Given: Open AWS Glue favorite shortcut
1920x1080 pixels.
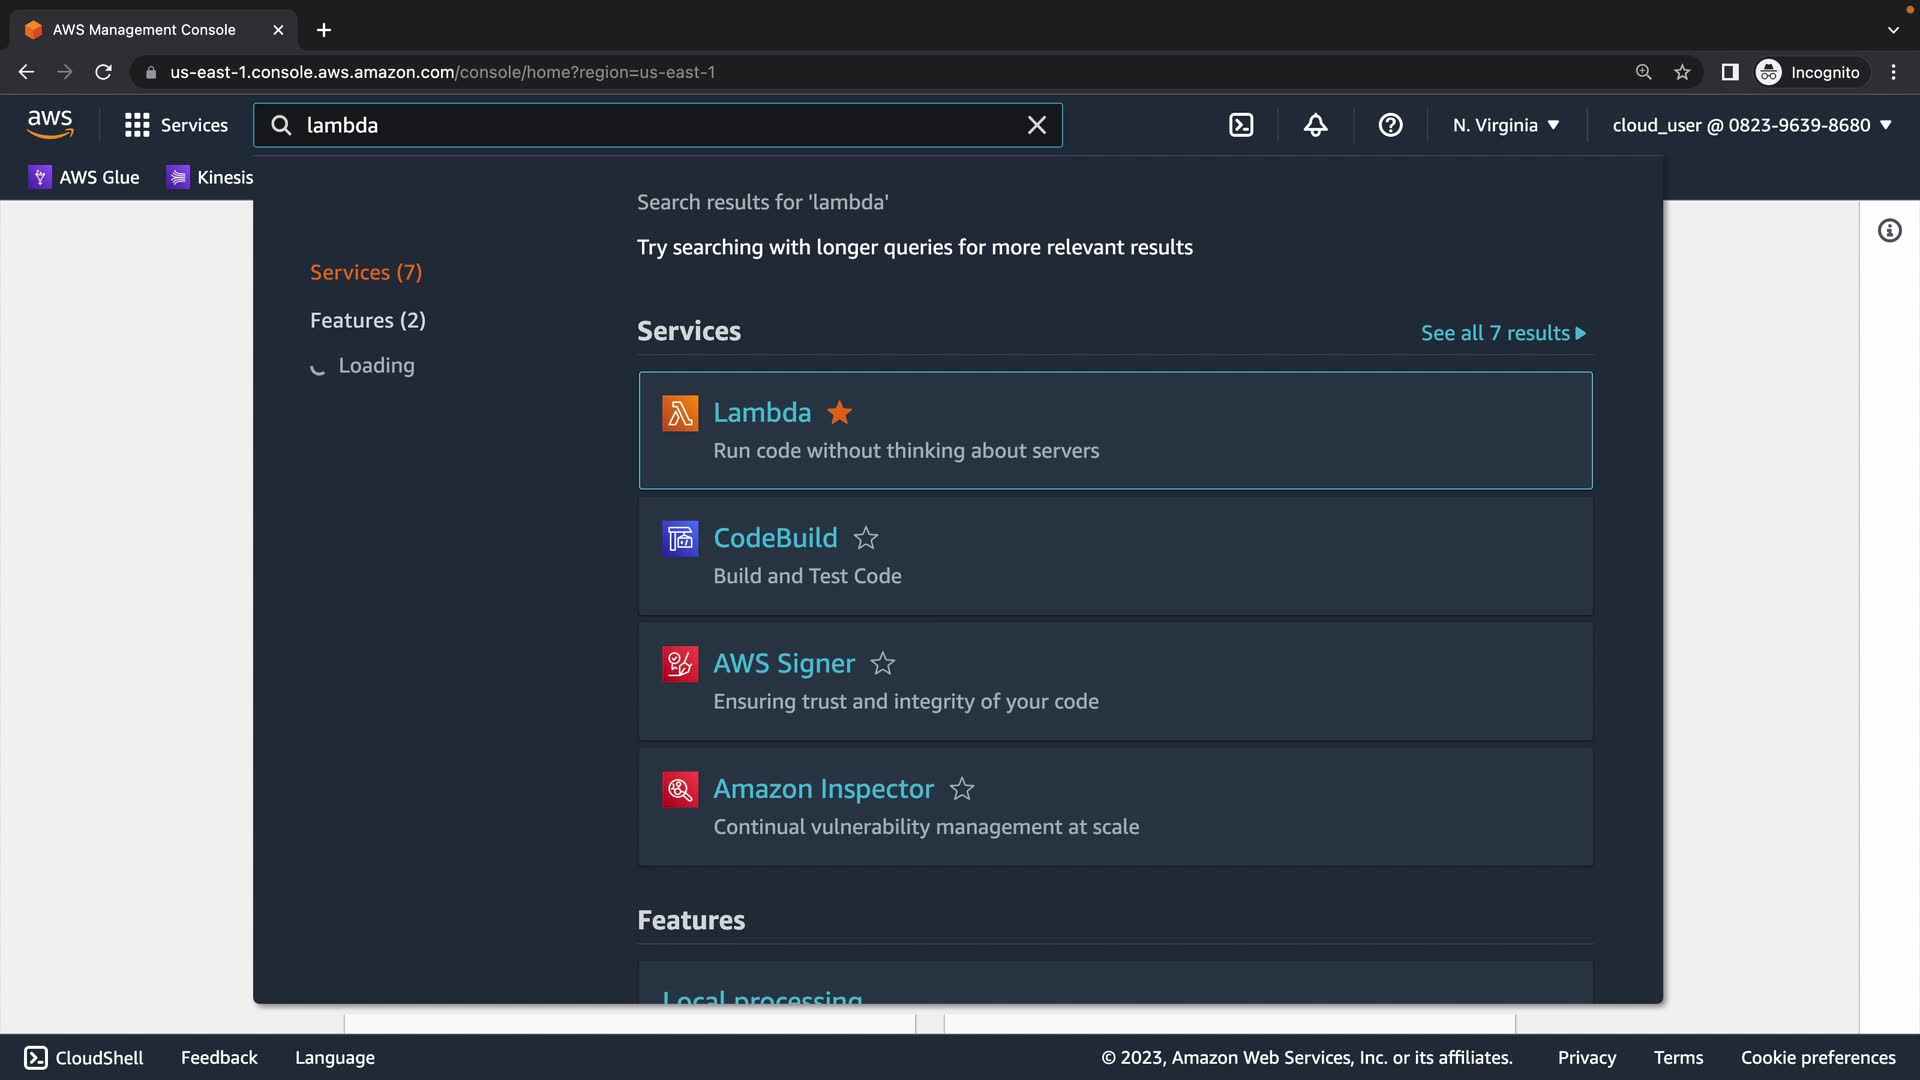Looking at the screenshot, I should point(85,177).
